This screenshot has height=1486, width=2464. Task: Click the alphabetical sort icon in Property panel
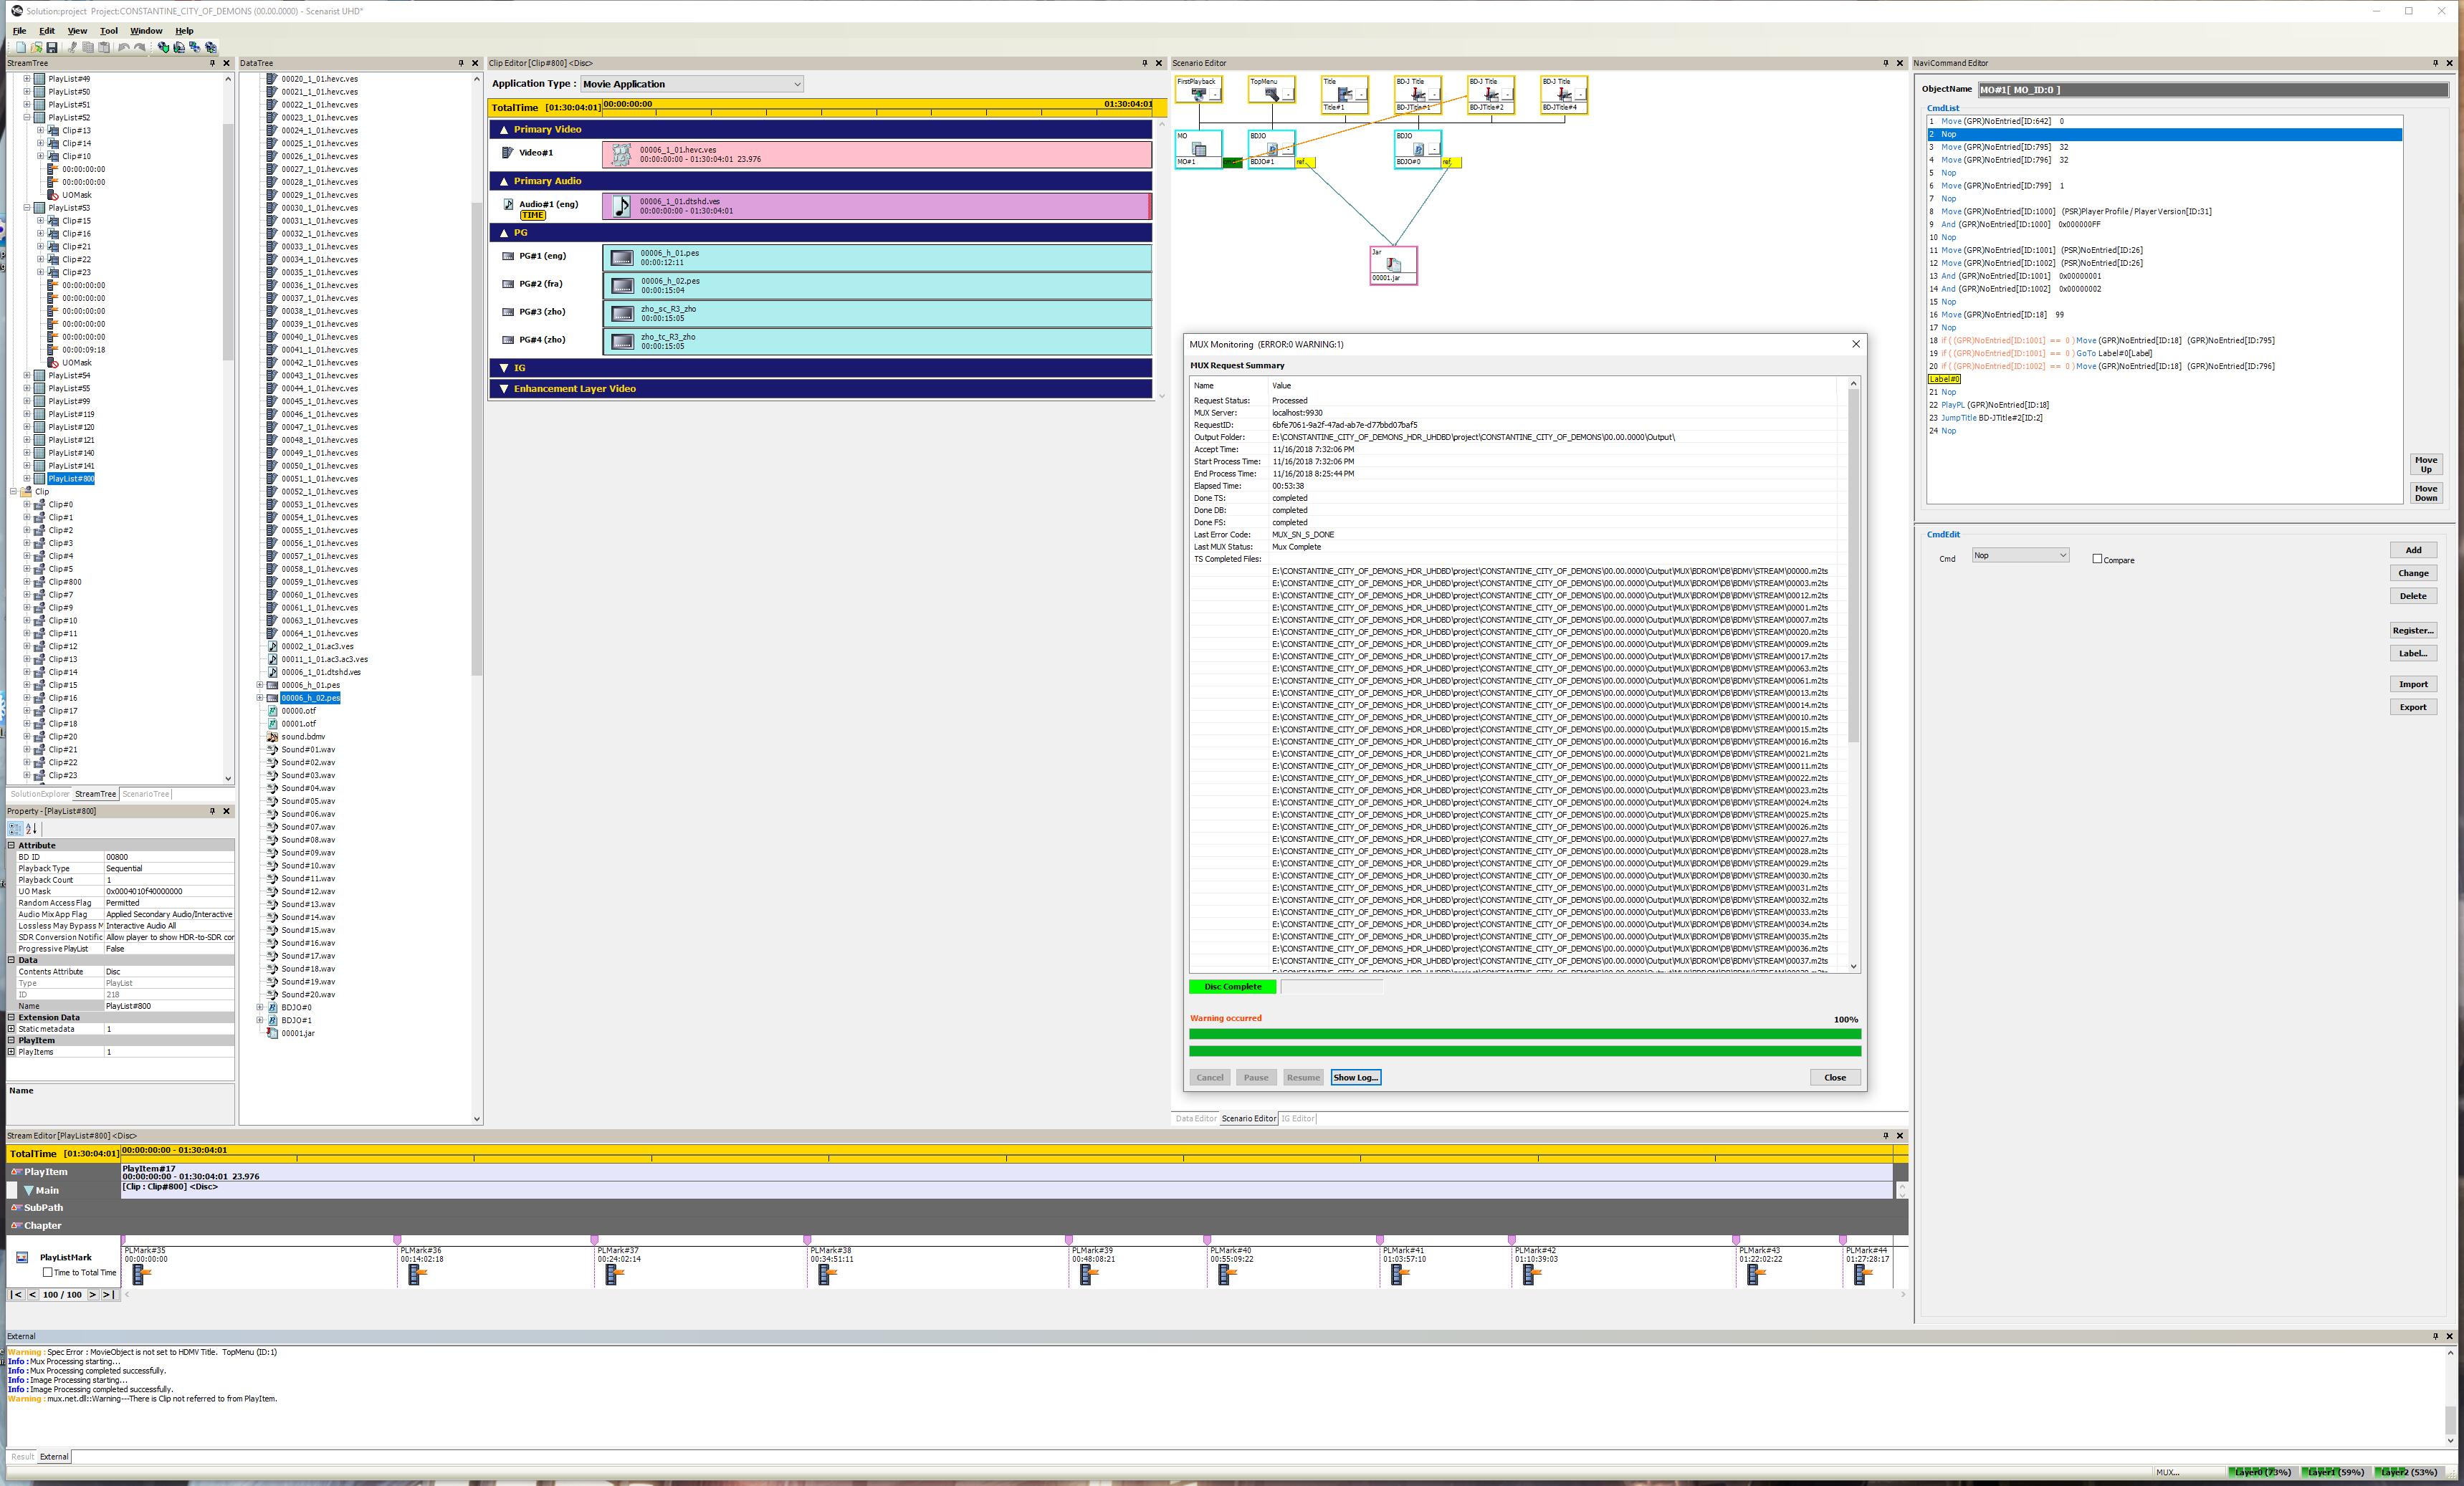[31, 829]
